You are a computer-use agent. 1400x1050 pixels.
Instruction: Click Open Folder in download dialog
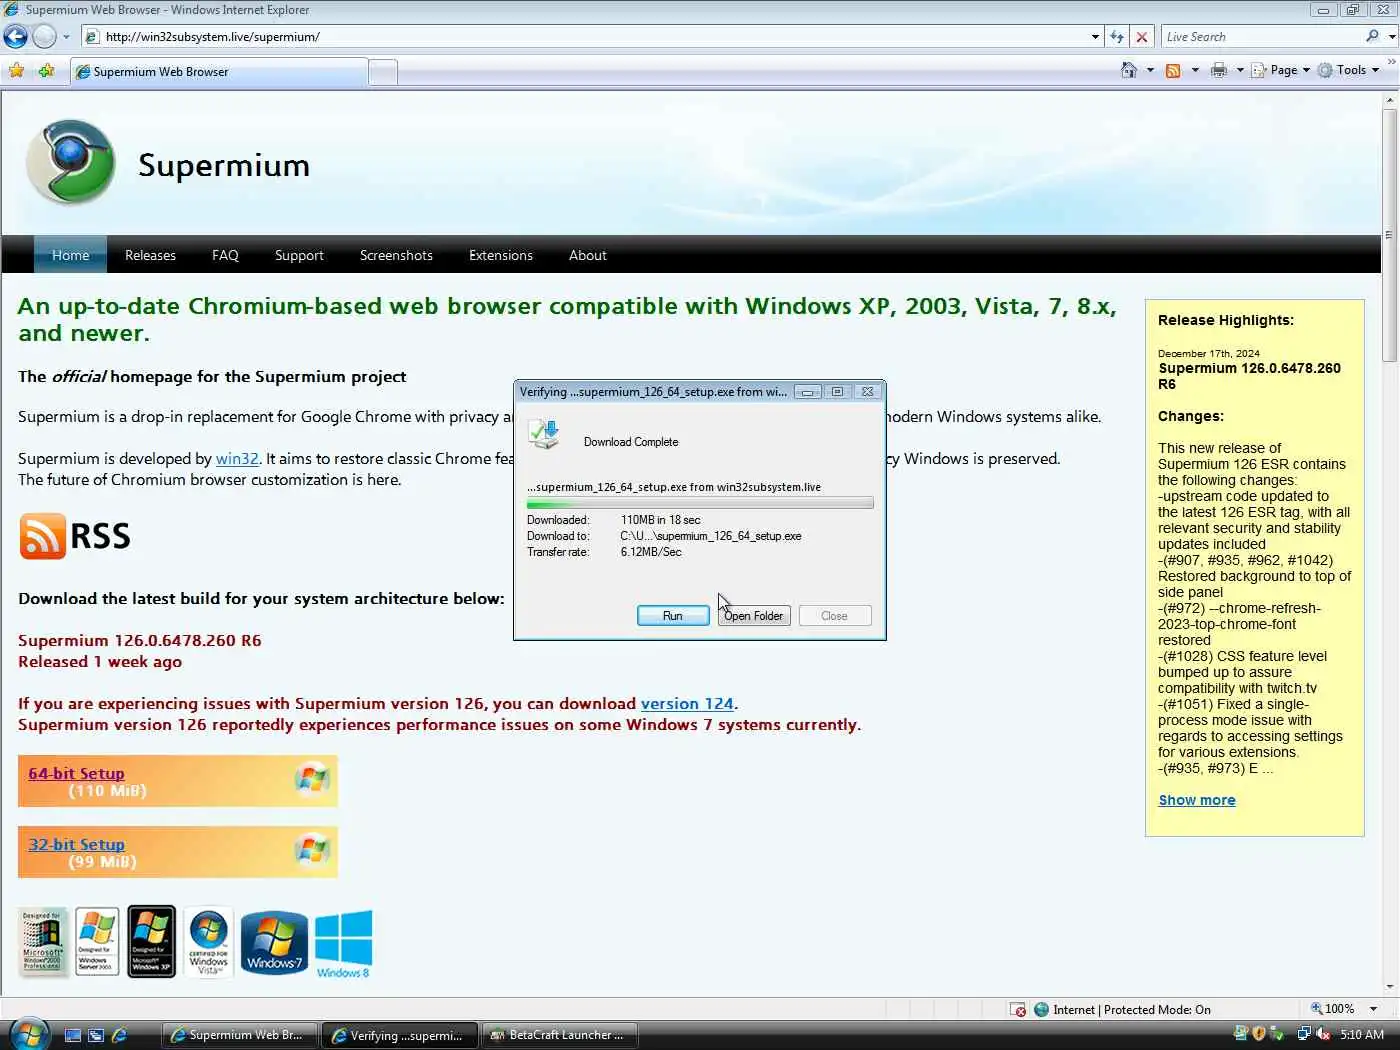(x=754, y=616)
